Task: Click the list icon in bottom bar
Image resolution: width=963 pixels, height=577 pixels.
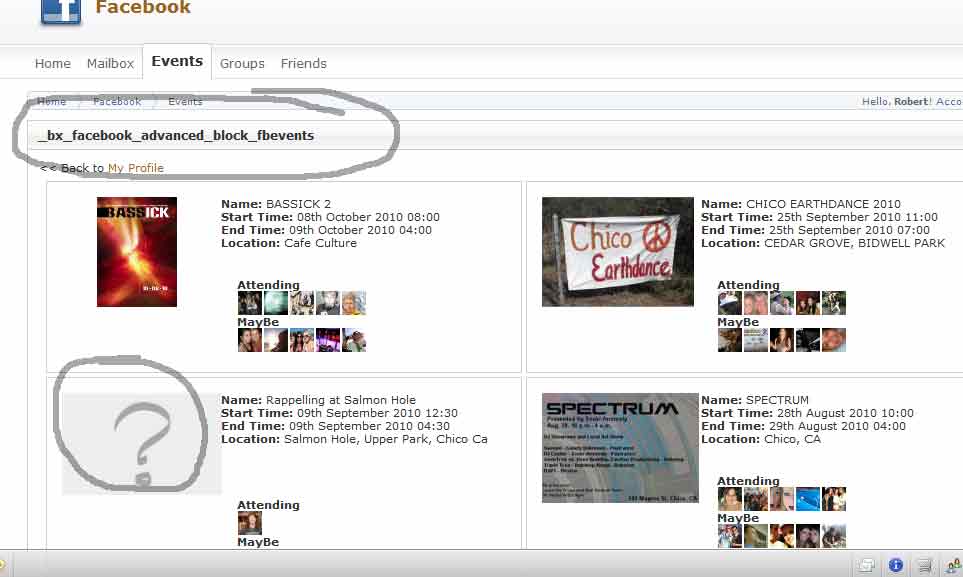Action: tap(927, 565)
